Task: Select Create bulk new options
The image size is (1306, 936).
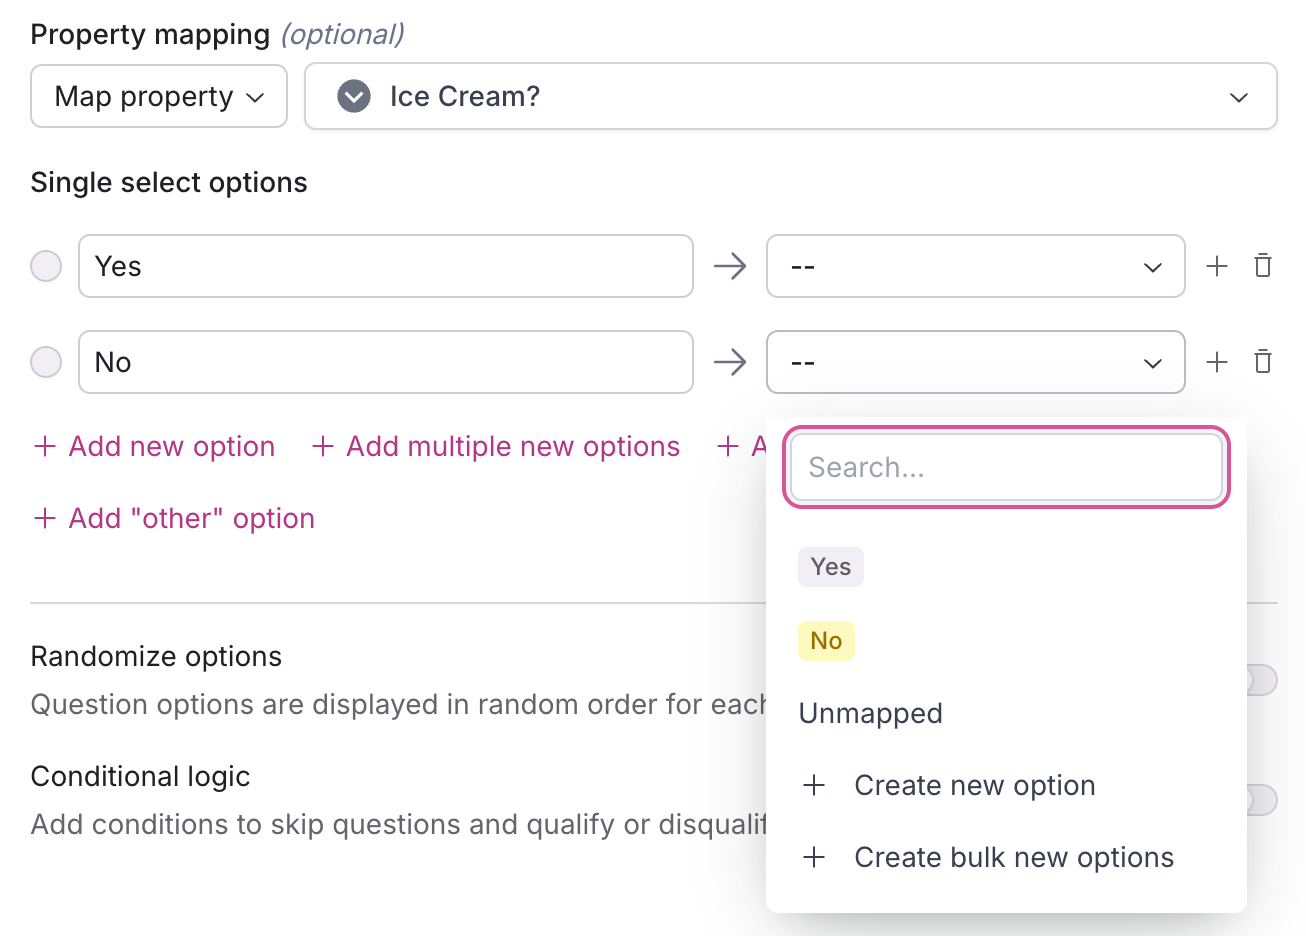Action: 1013,858
